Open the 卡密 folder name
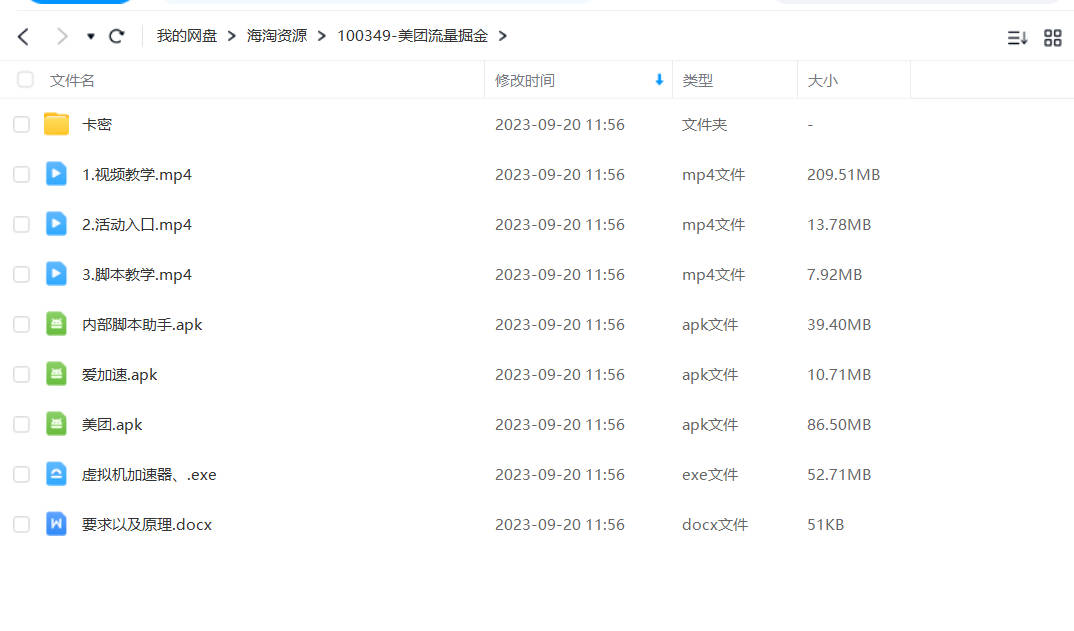The height and width of the screenshot is (631, 1074). click(97, 124)
